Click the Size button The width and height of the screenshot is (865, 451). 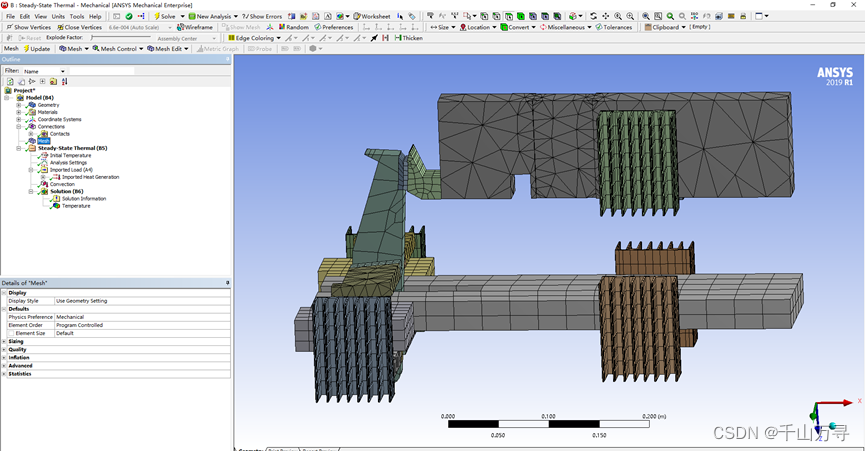442,27
